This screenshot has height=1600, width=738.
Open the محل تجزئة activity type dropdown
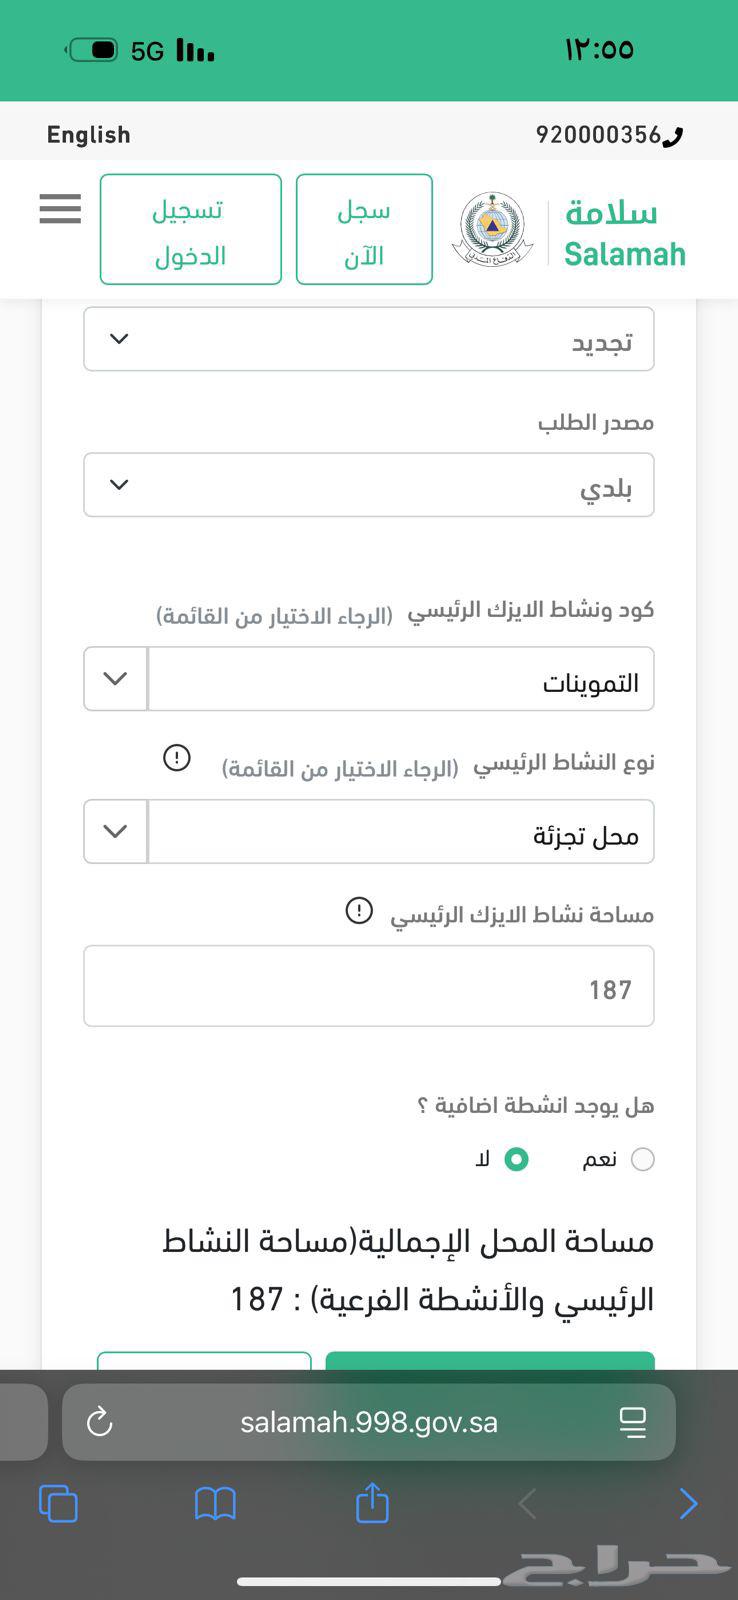pos(116,831)
